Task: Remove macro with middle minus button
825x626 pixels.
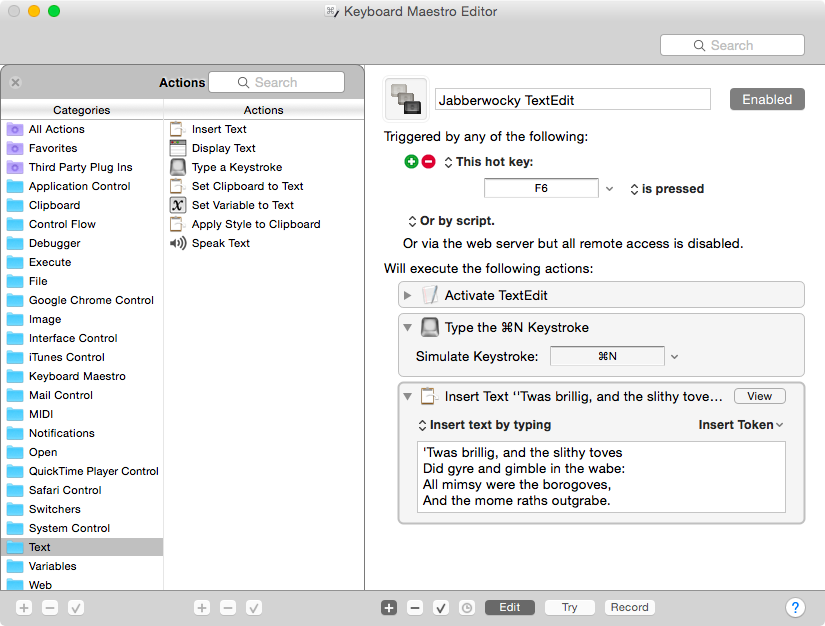Action: [x=228, y=608]
